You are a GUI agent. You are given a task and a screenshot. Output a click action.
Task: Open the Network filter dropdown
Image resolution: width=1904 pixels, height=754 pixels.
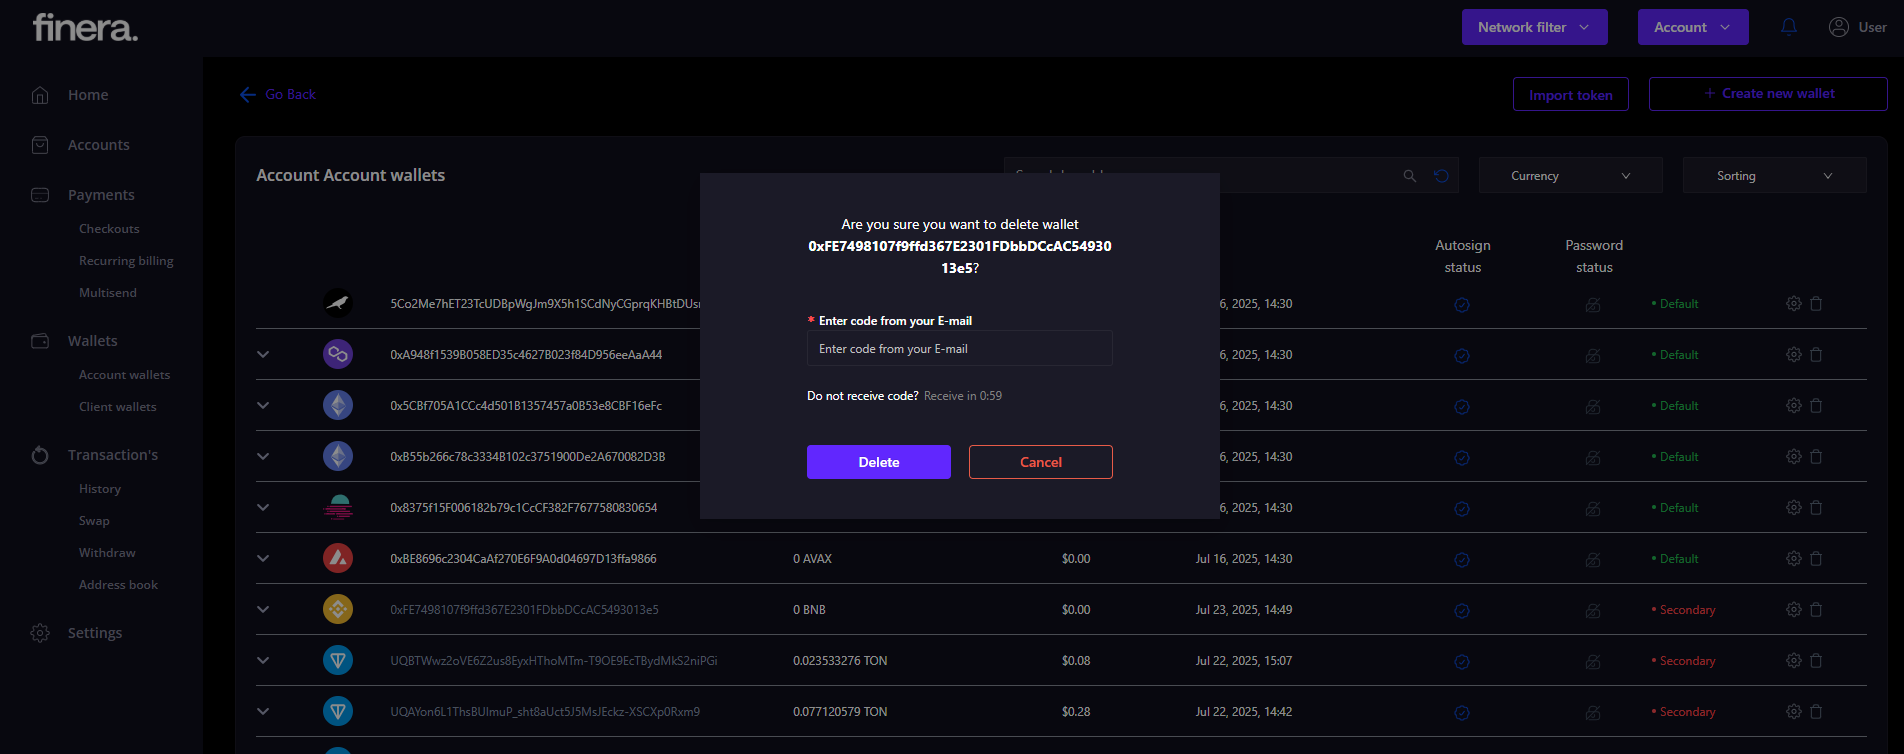tap(1534, 27)
